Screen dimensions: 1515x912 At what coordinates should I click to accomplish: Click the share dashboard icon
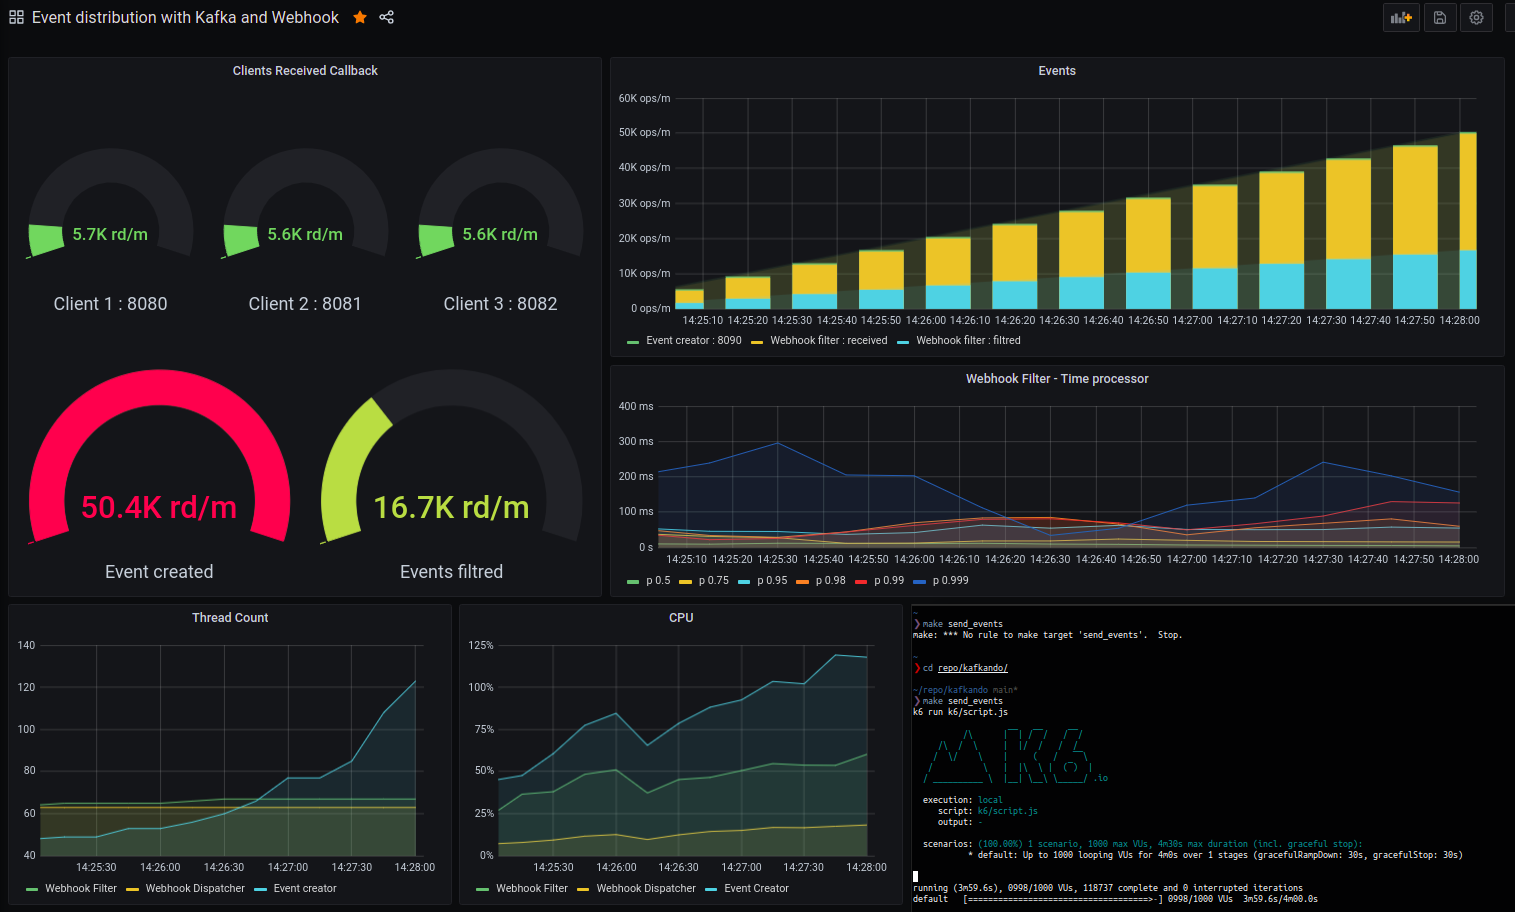click(x=387, y=17)
